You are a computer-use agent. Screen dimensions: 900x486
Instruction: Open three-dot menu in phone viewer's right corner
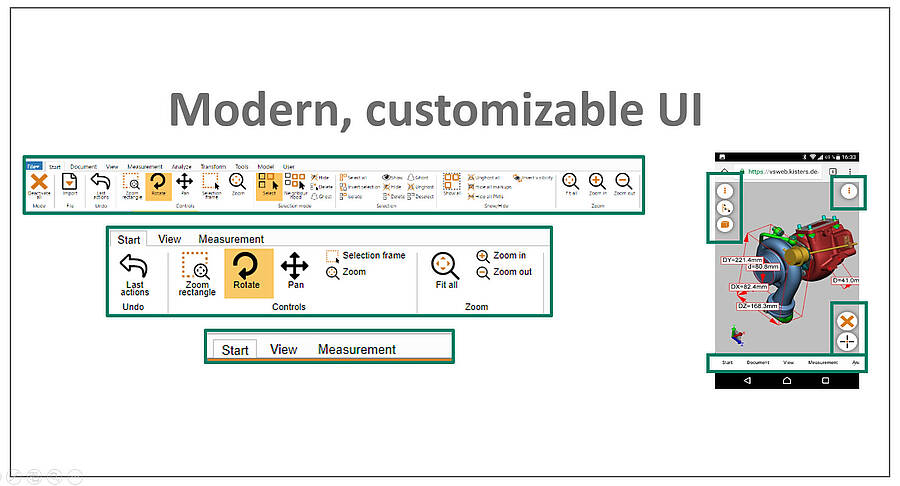point(849,191)
